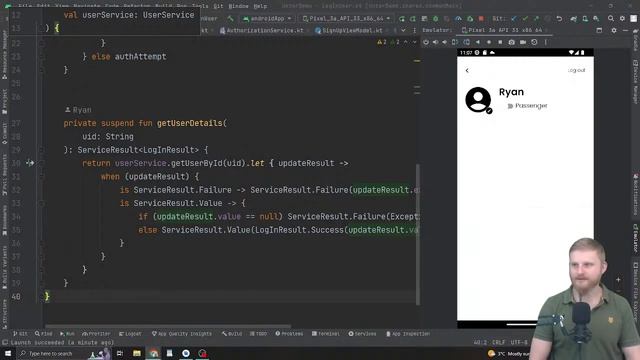
Task: Collapse the when block fold marker
Action: coord(42,176)
